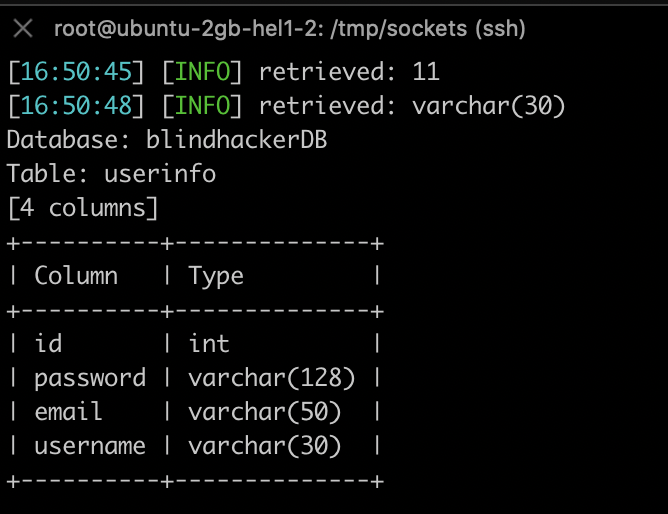Close the ssh terminal tab
This screenshot has height=514, width=668.
pyautogui.click(x=23, y=29)
